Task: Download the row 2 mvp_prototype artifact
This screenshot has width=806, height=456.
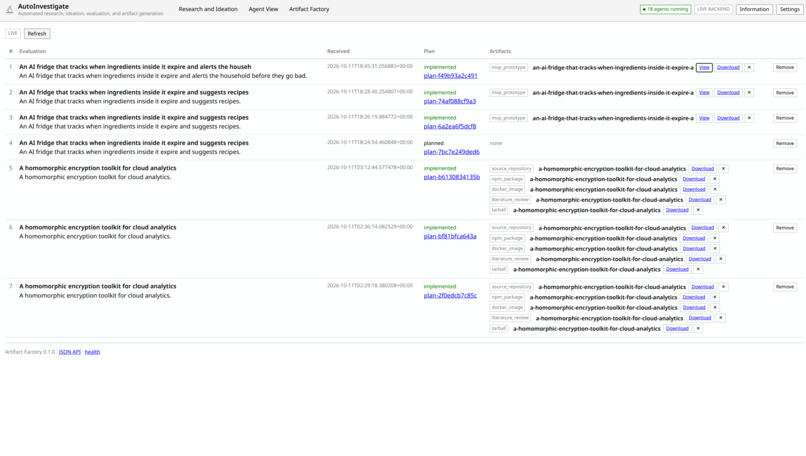Action: (x=728, y=93)
